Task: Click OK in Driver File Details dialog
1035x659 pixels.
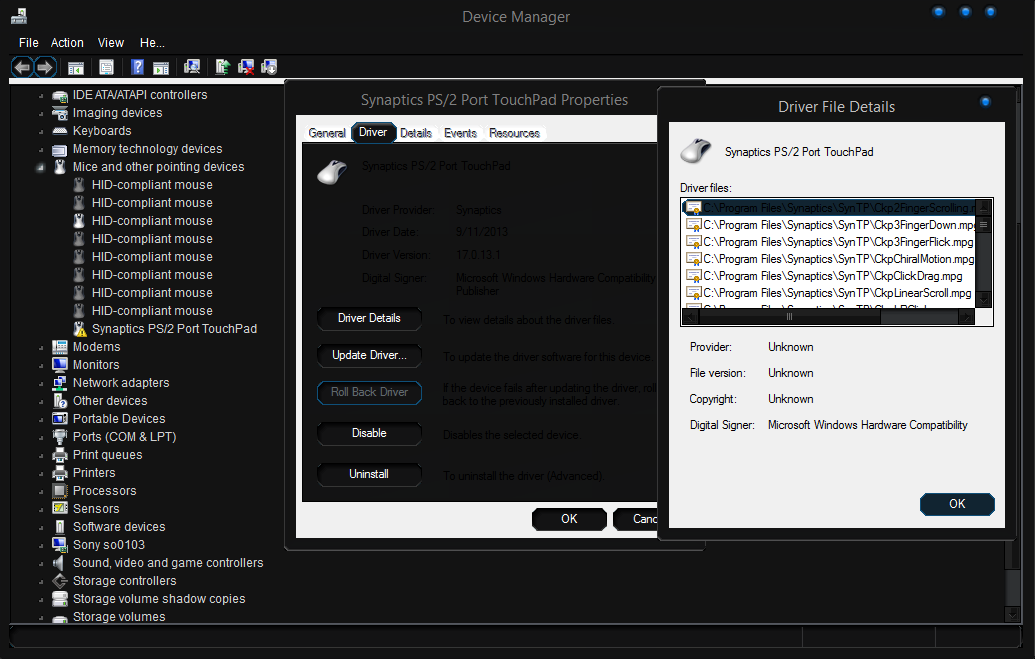Action: coord(956,504)
